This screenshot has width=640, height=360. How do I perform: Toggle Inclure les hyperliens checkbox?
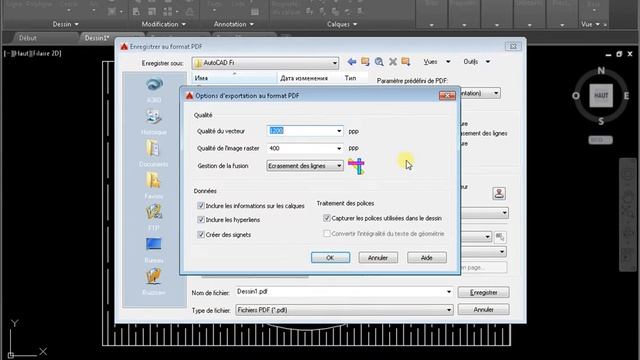click(201, 220)
